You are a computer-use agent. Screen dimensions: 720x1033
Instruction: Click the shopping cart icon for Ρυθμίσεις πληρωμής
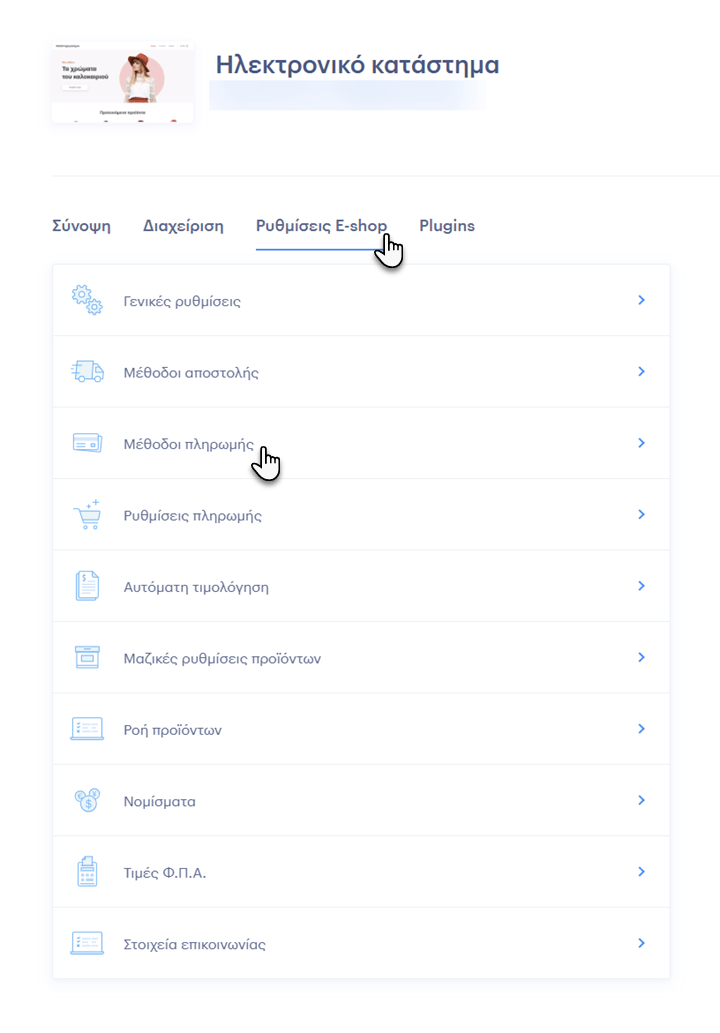(x=87, y=515)
